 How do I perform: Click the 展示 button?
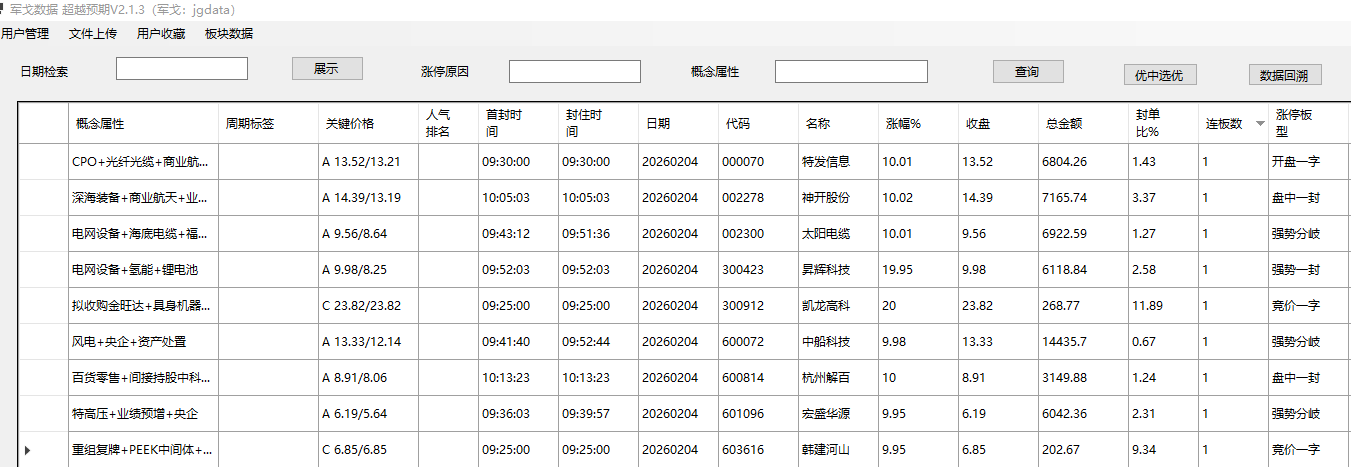point(327,69)
